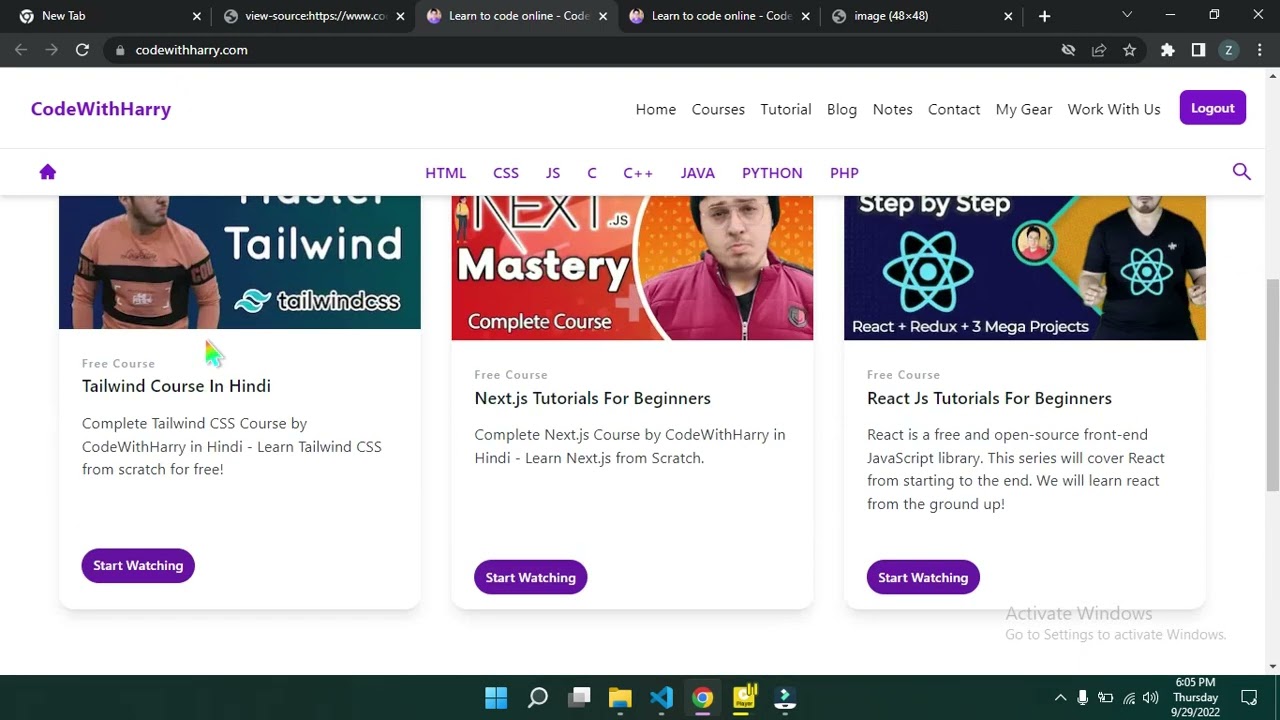The image size is (1280, 720).
Task: Click the eye-slash tracking icon in address bar
Action: click(x=1068, y=50)
